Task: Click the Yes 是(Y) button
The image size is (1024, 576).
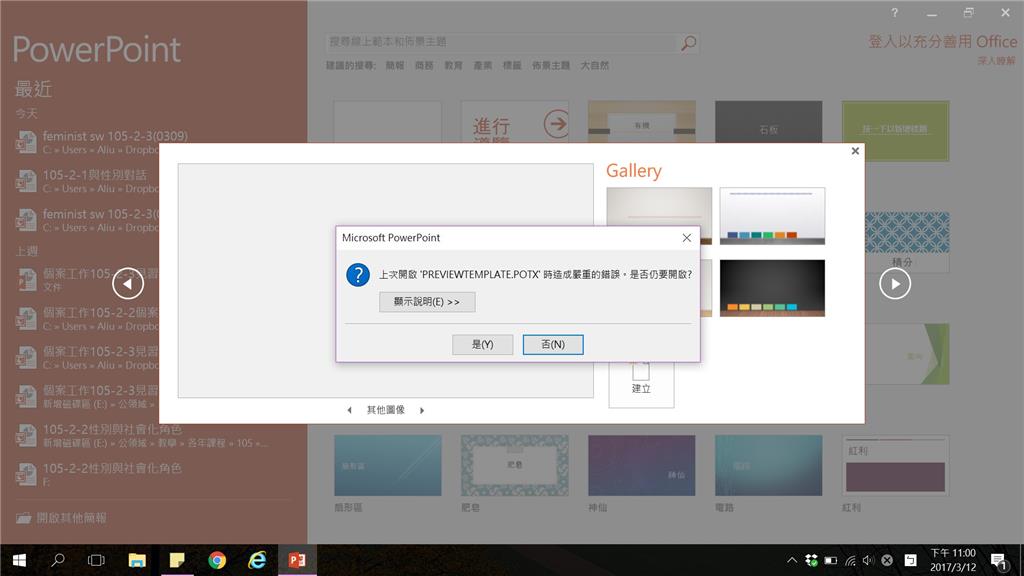Action: coord(482,344)
